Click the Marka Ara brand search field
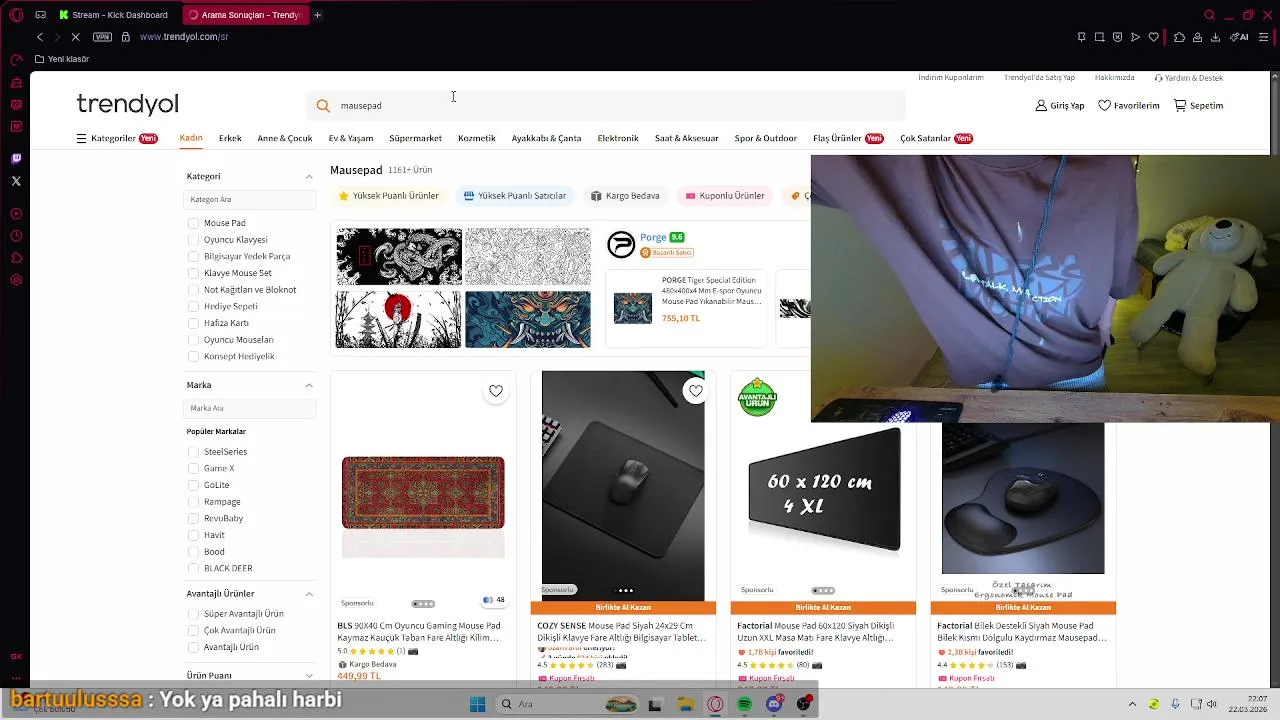The height and width of the screenshot is (720, 1280). 250,408
